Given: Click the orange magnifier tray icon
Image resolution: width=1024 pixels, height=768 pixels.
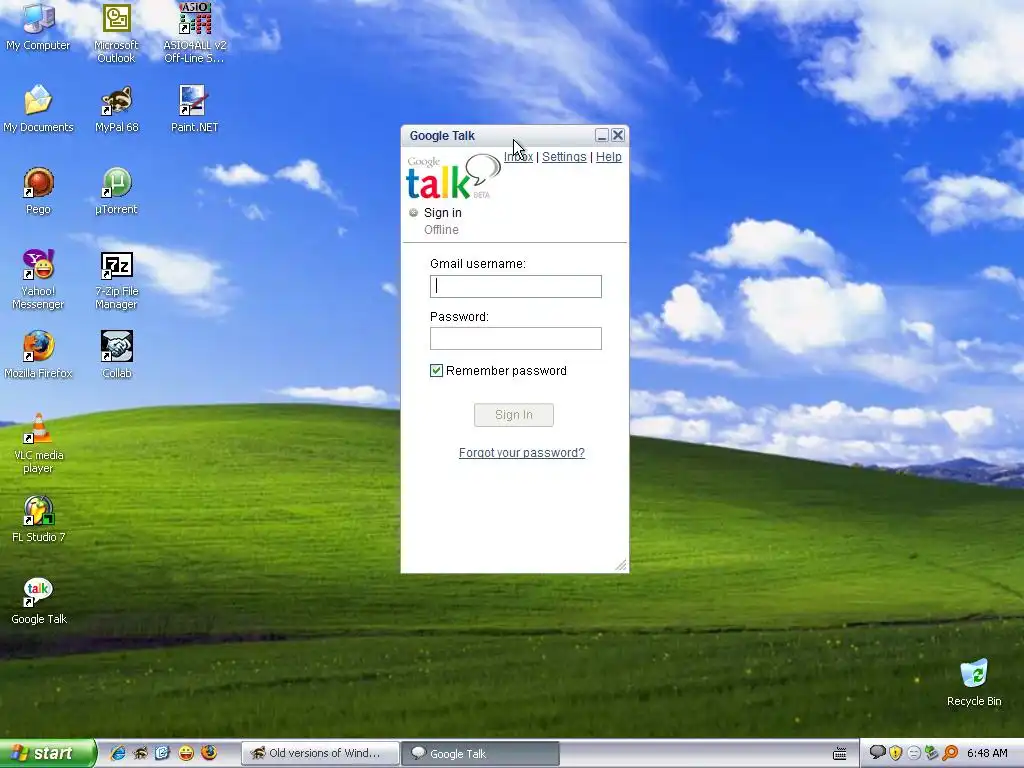Looking at the screenshot, I should coord(950,753).
